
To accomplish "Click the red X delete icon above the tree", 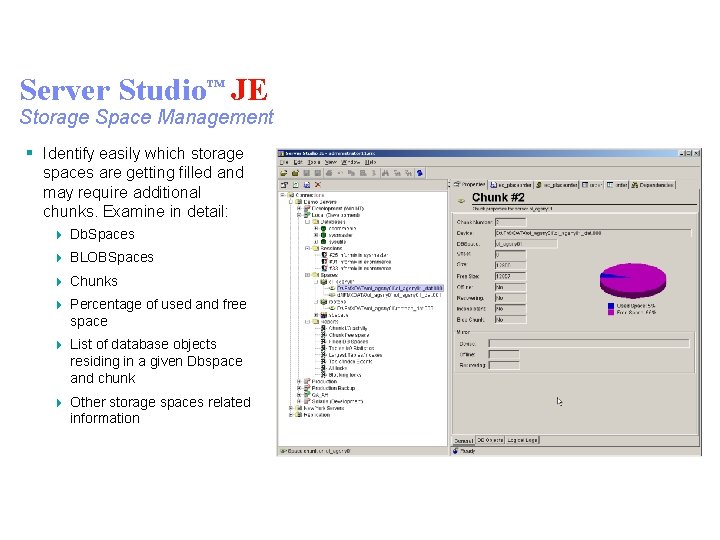I will coord(318,185).
